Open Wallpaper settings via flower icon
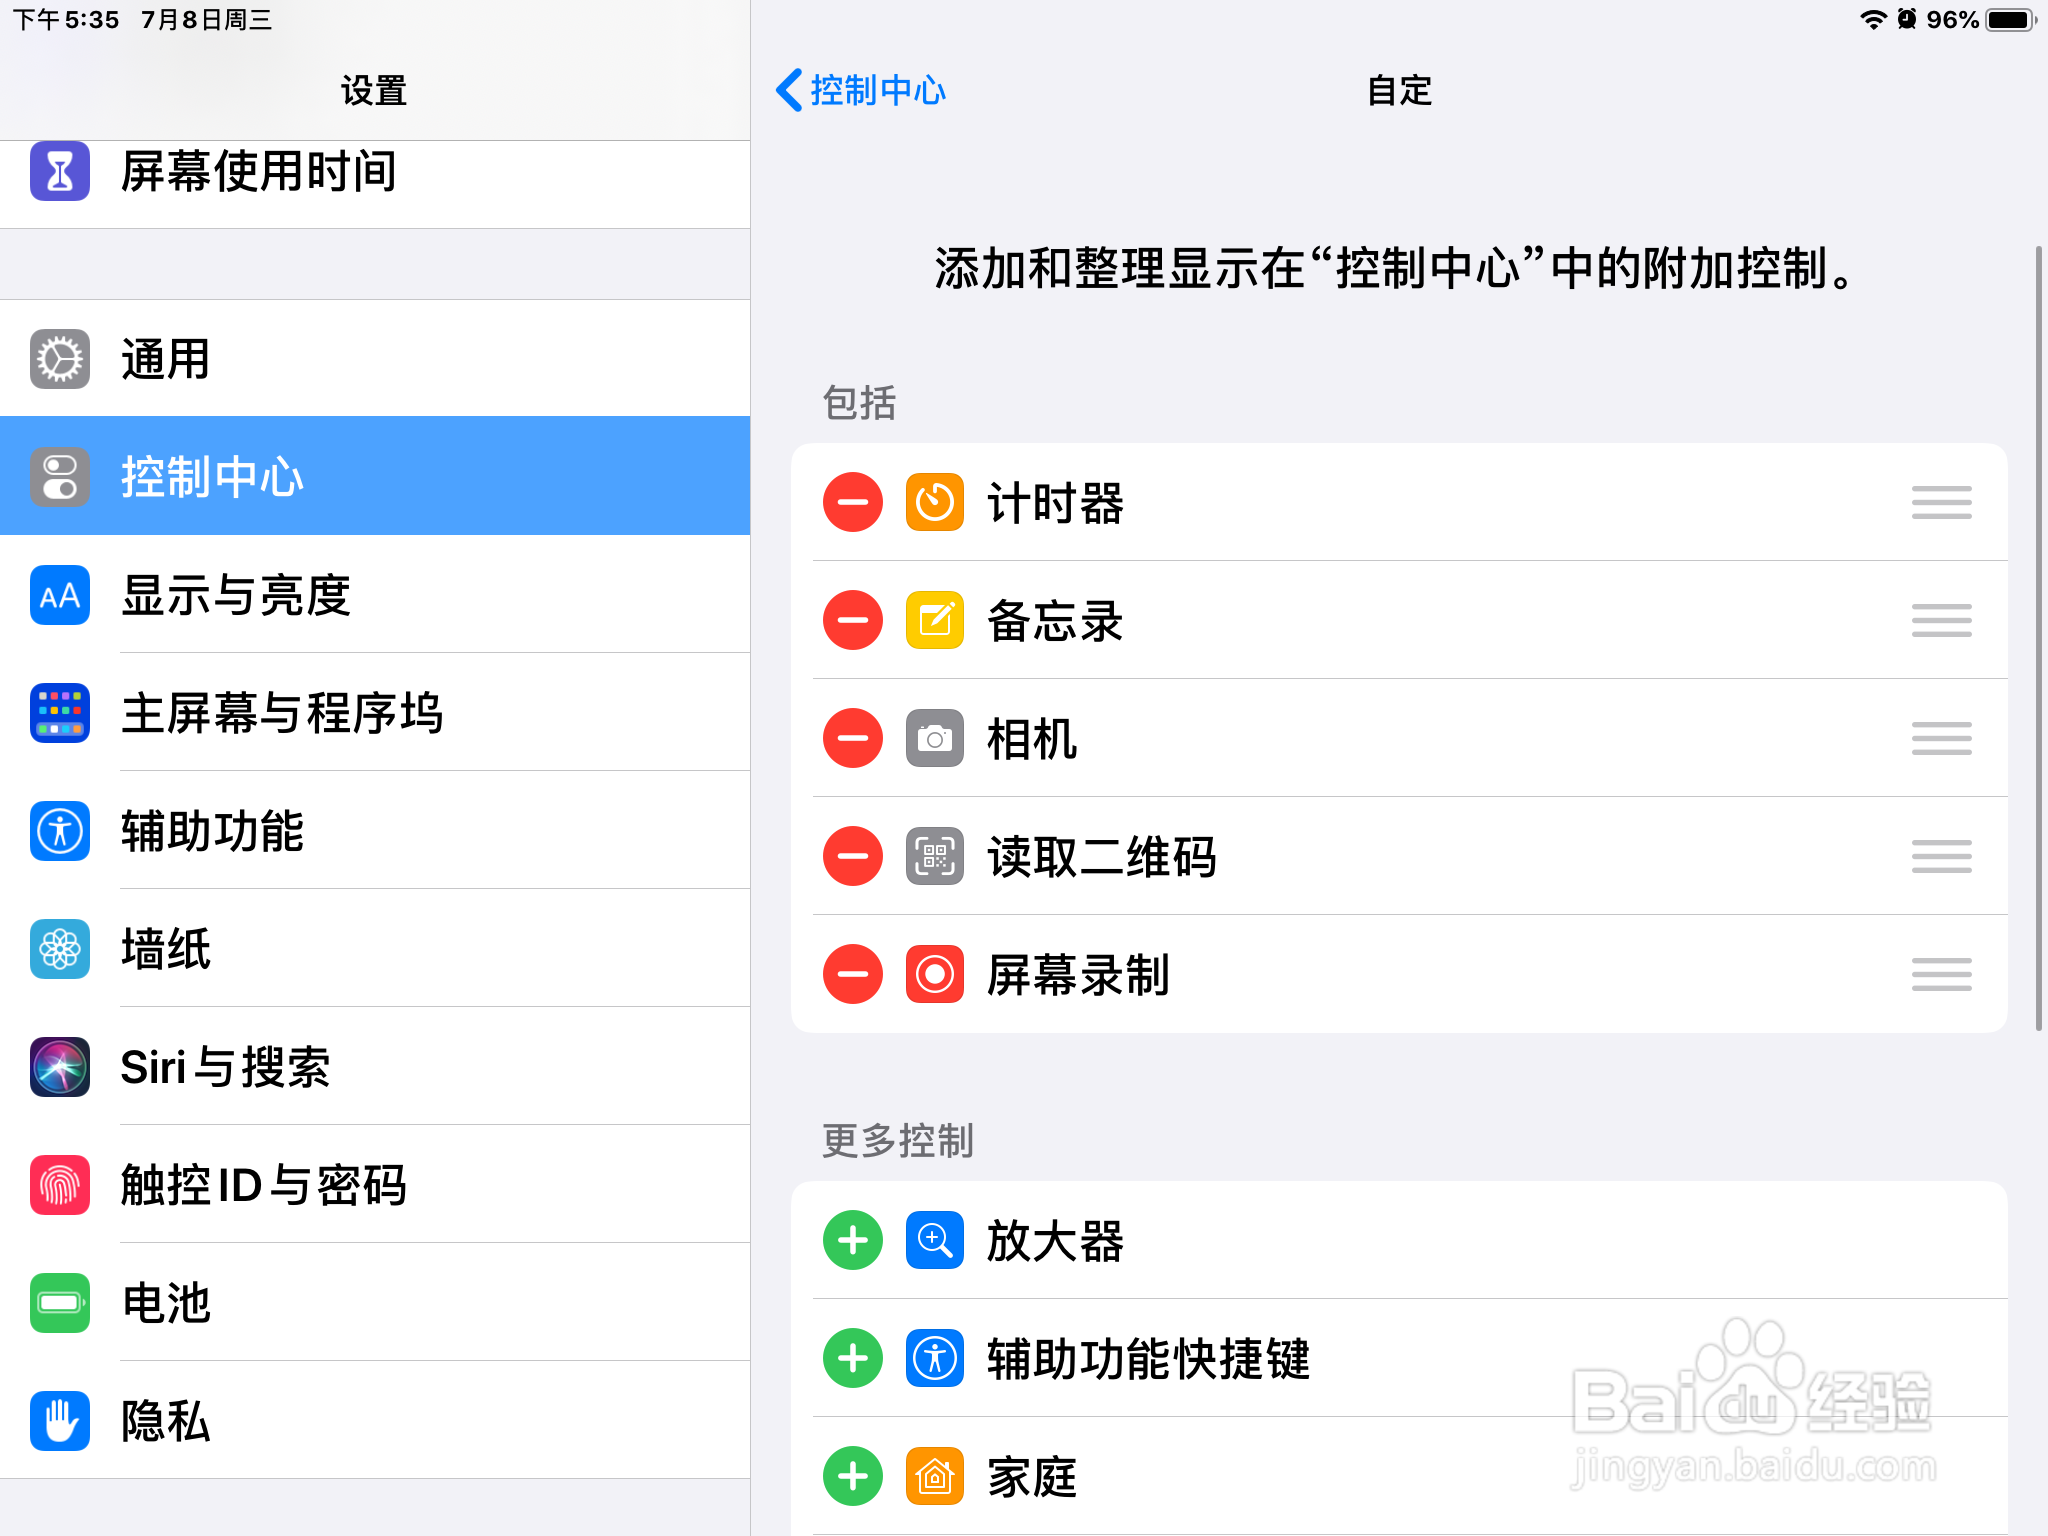Image resolution: width=2048 pixels, height=1536 pixels. tap(59, 949)
